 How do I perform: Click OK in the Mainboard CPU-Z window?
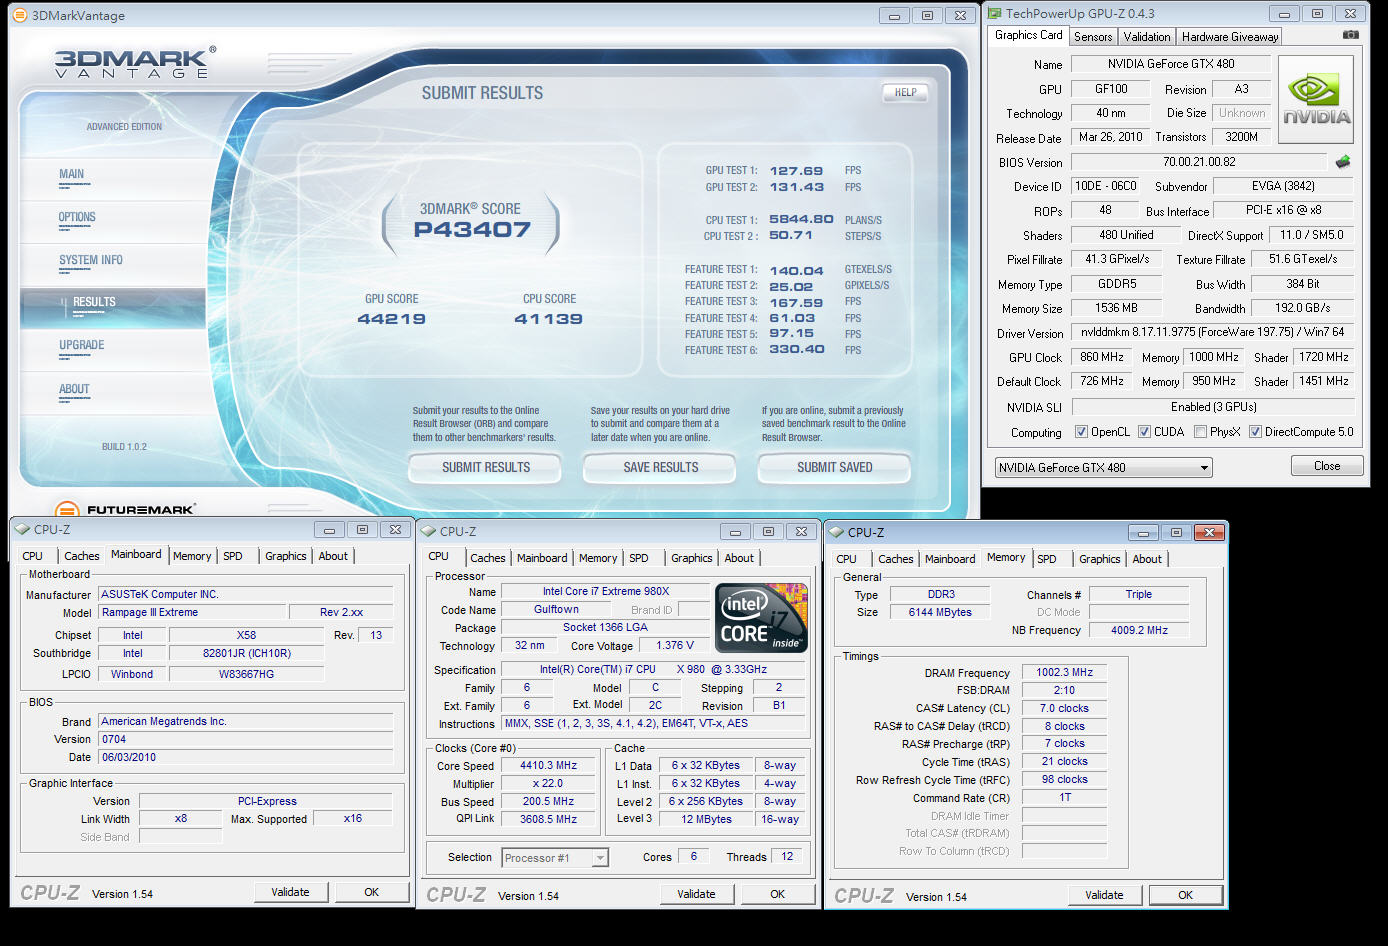pos(371,892)
